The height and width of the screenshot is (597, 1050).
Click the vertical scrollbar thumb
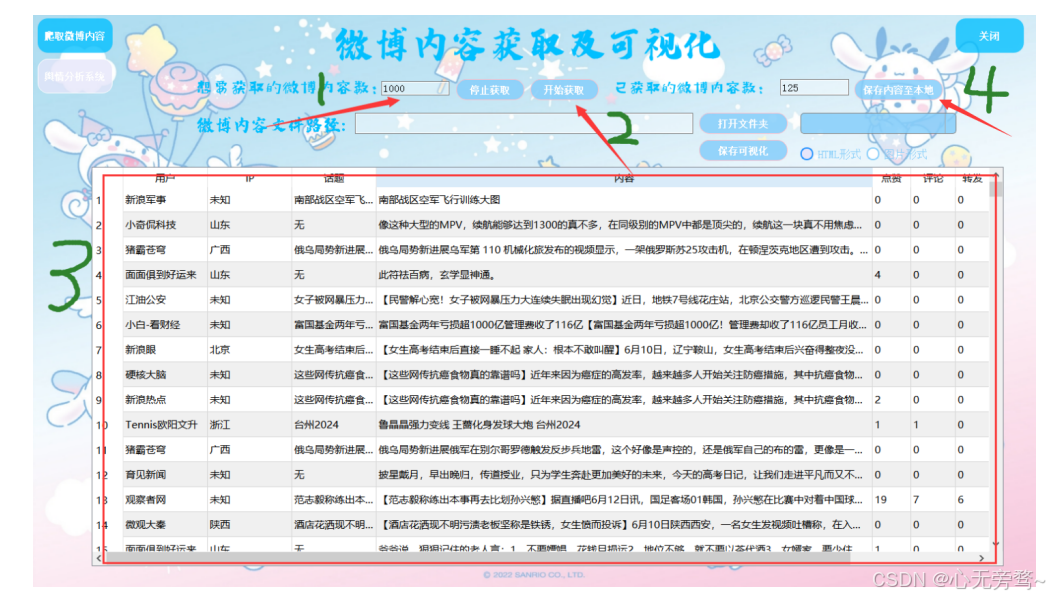click(x=996, y=189)
